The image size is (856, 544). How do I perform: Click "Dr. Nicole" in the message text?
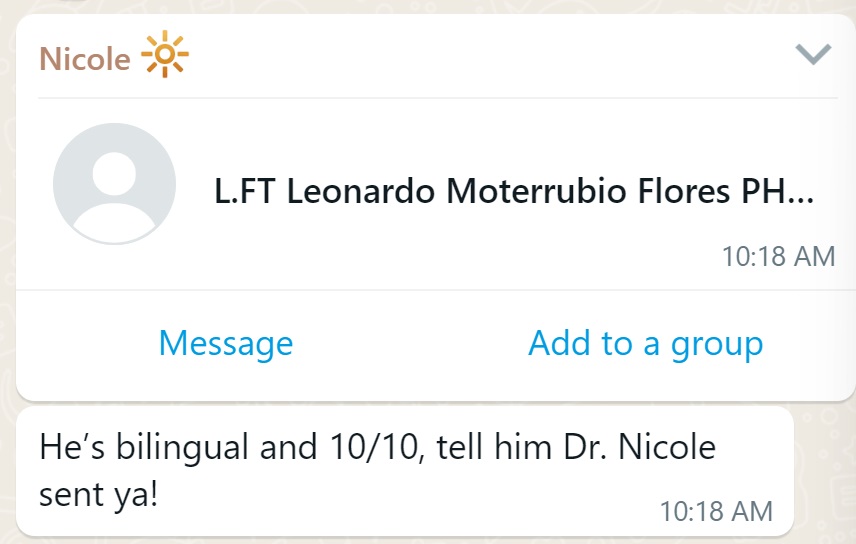point(639,447)
